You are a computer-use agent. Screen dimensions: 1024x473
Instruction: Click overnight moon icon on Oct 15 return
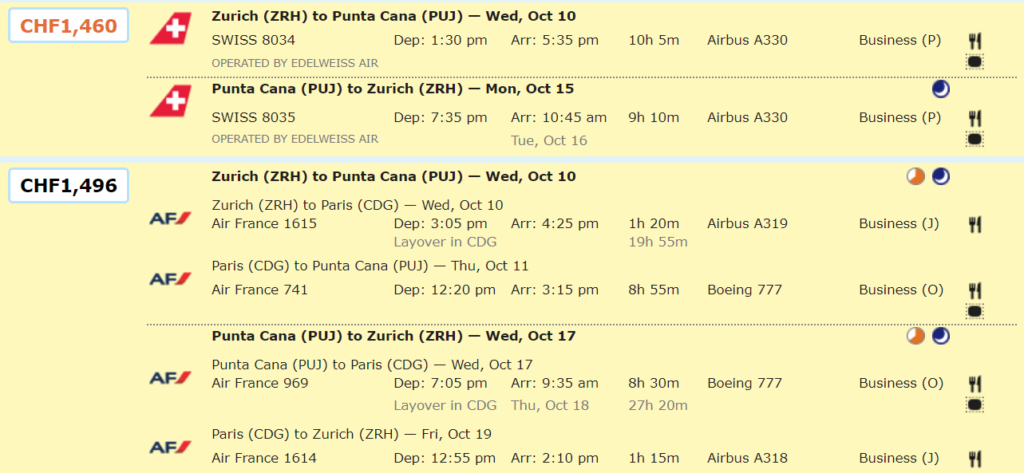[940, 90]
